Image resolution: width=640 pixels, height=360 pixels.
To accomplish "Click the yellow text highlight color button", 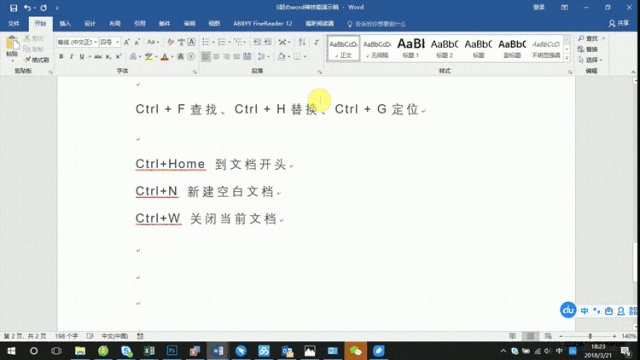I will click(x=148, y=57).
